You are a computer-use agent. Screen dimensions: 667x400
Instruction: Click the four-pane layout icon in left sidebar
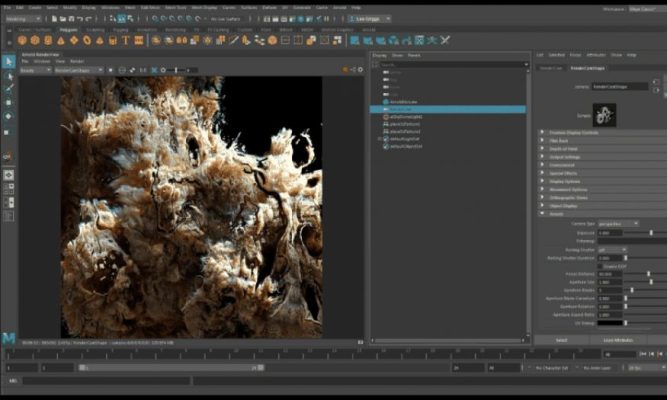[8, 189]
